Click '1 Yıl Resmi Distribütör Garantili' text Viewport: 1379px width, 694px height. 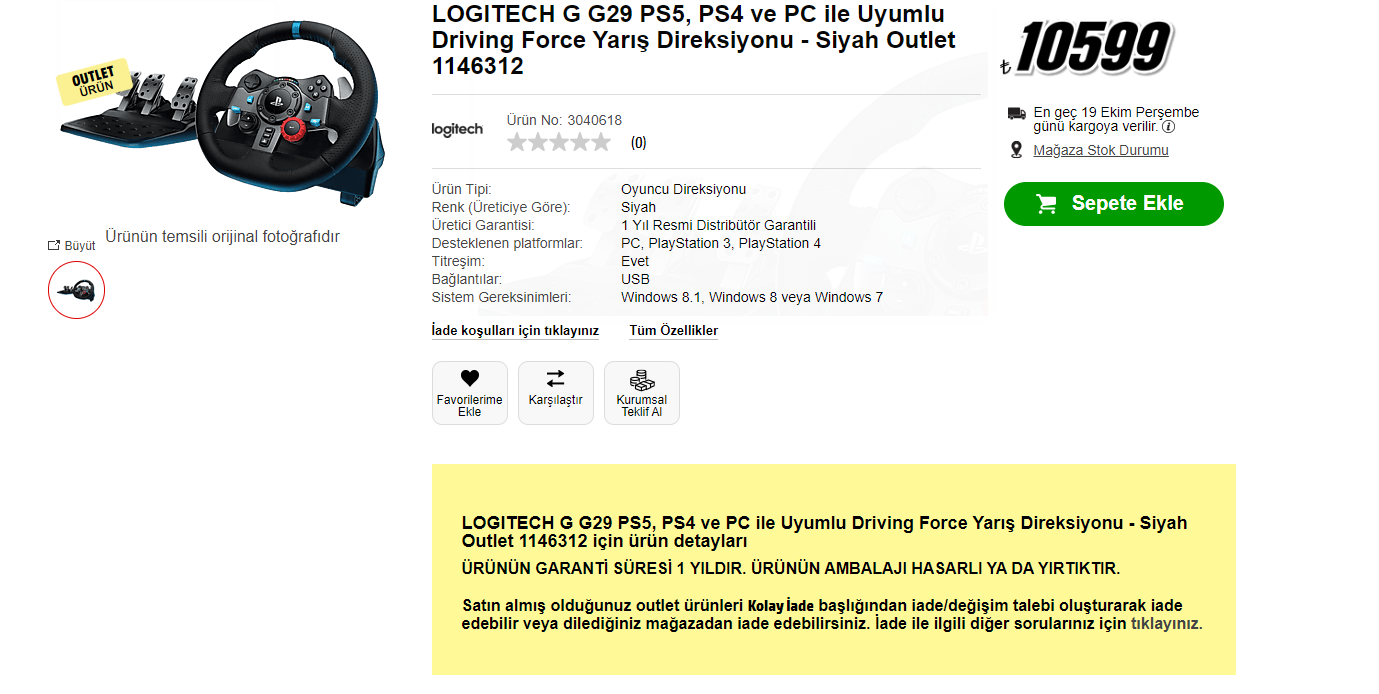tap(718, 225)
